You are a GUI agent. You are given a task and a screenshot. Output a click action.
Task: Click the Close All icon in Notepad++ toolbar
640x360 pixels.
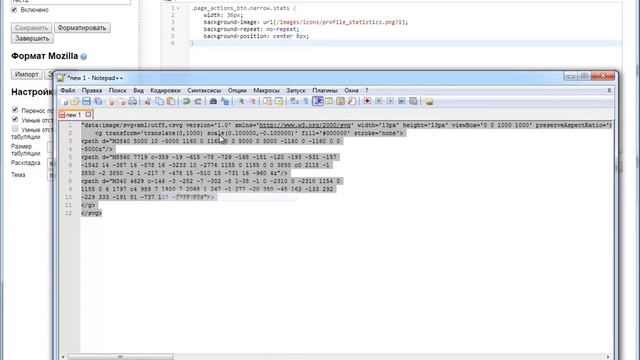tap(122, 101)
